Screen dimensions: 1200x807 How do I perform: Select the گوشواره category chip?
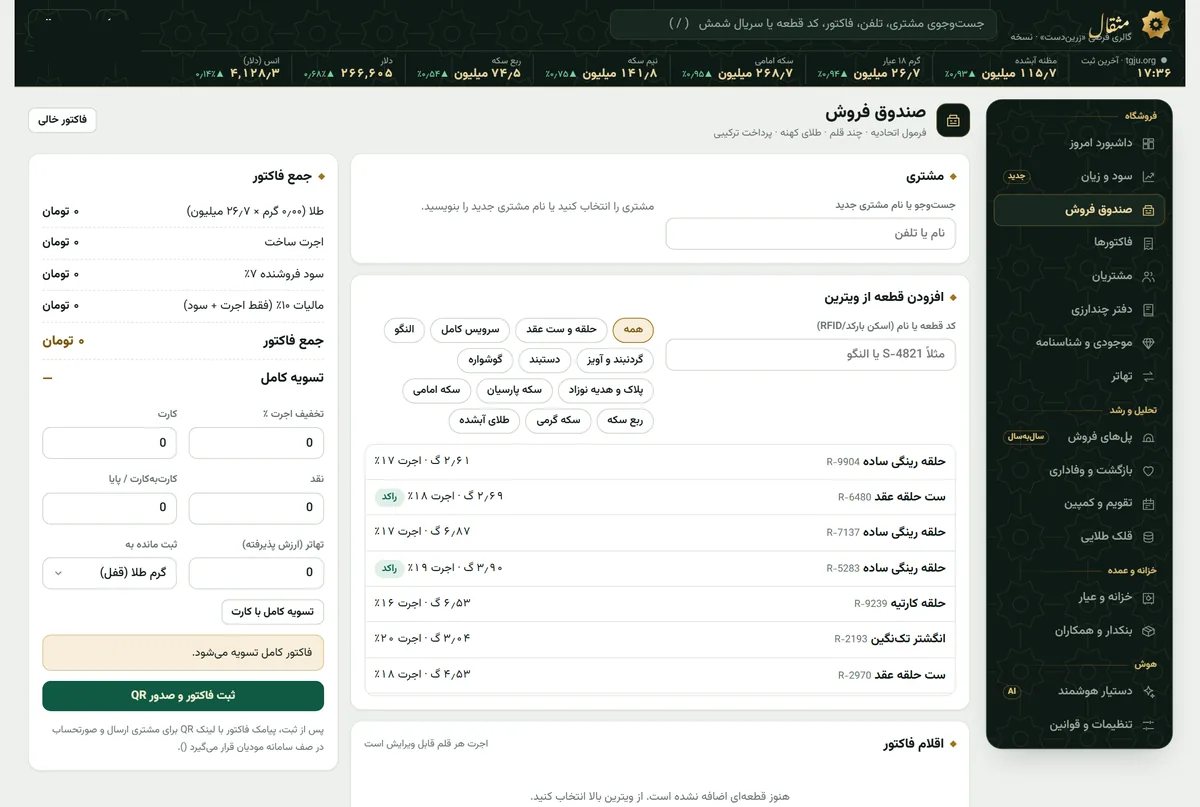click(x=486, y=359)
